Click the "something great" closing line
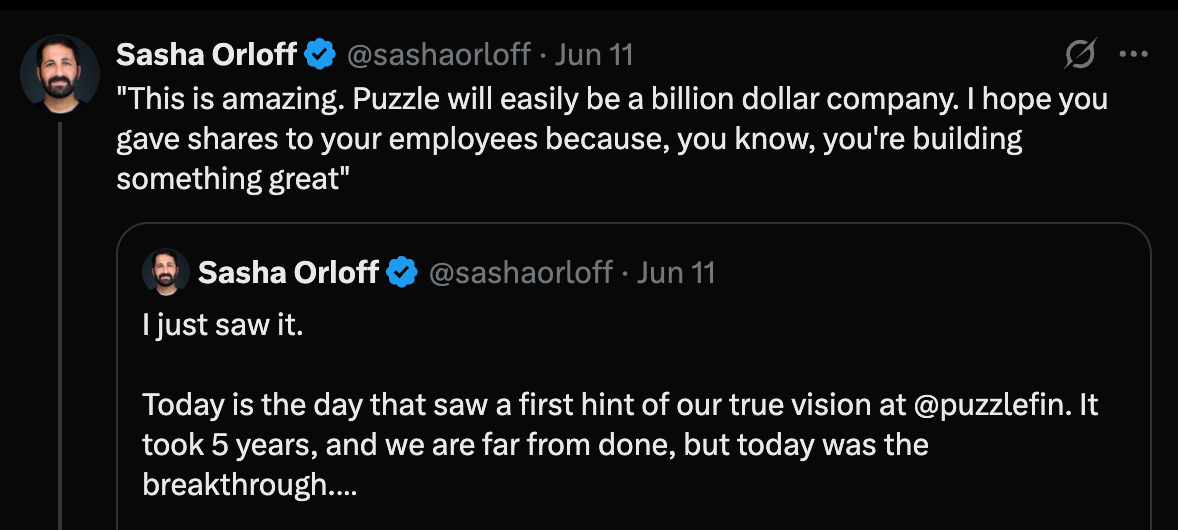This screenshot has width=1178, height=530. (x=230, y=180)
